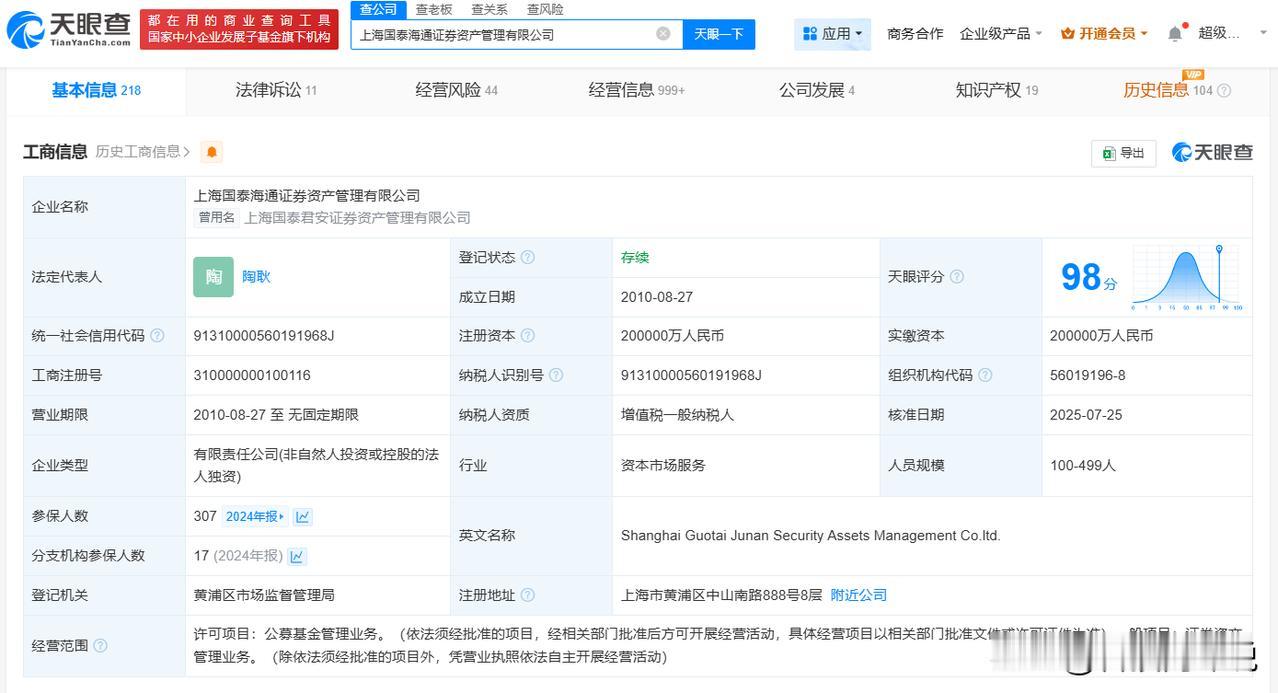
Task: Click the orange alert bell beside 历史工商信息
Action: (x=211, y=152)
